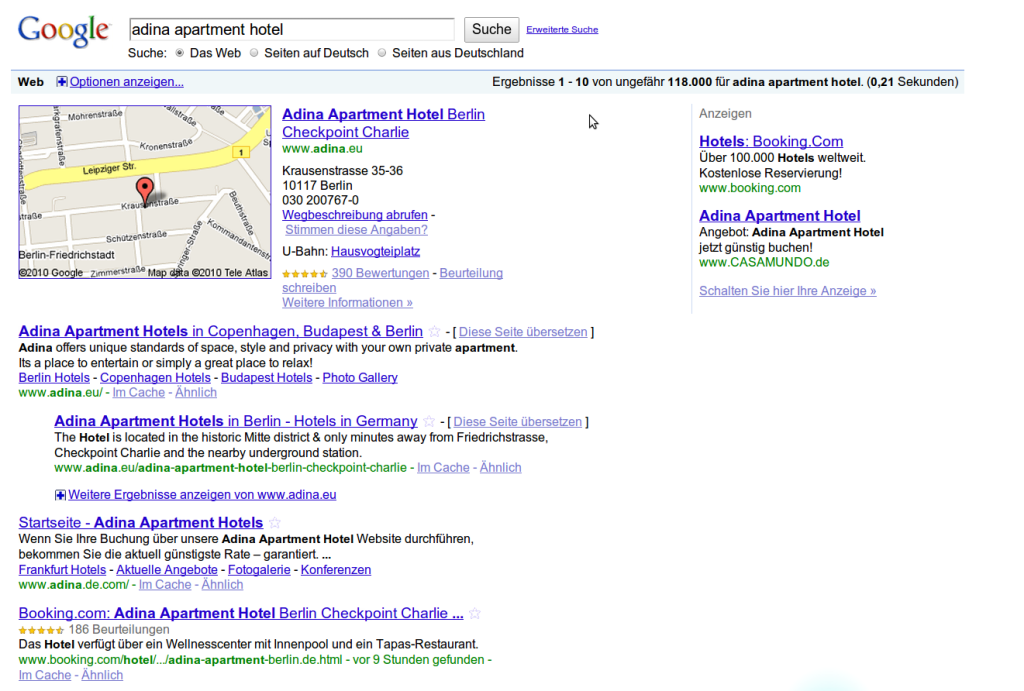Click the Google logo
The height and width of the screenshot is (691, 1024).
click(x=64, y=31)
